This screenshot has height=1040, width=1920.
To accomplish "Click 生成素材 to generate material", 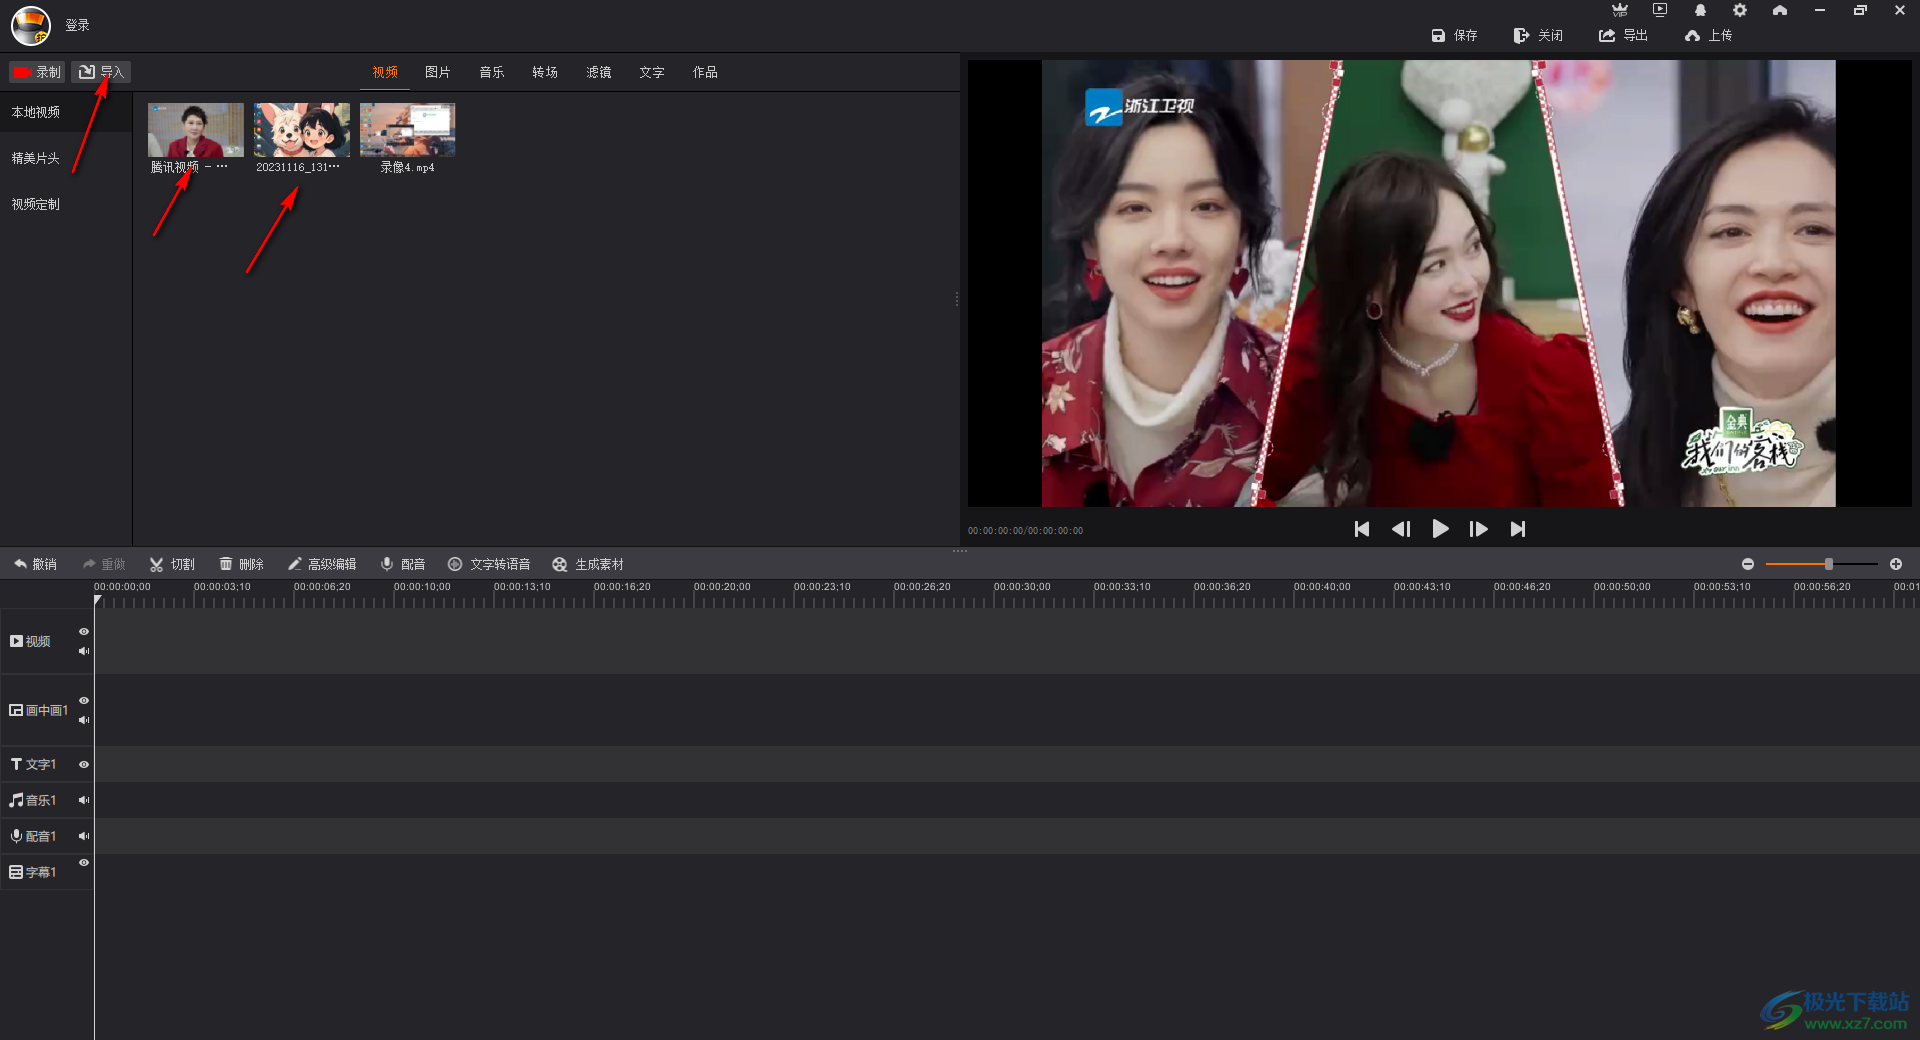I will (x=588, y=564).
